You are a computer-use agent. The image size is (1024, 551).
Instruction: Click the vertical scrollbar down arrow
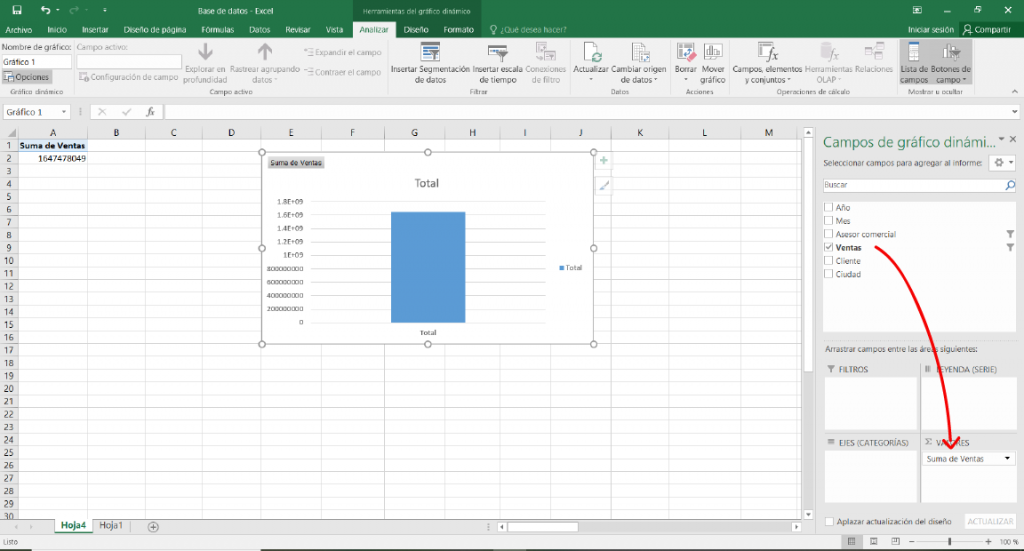[808, 514]
